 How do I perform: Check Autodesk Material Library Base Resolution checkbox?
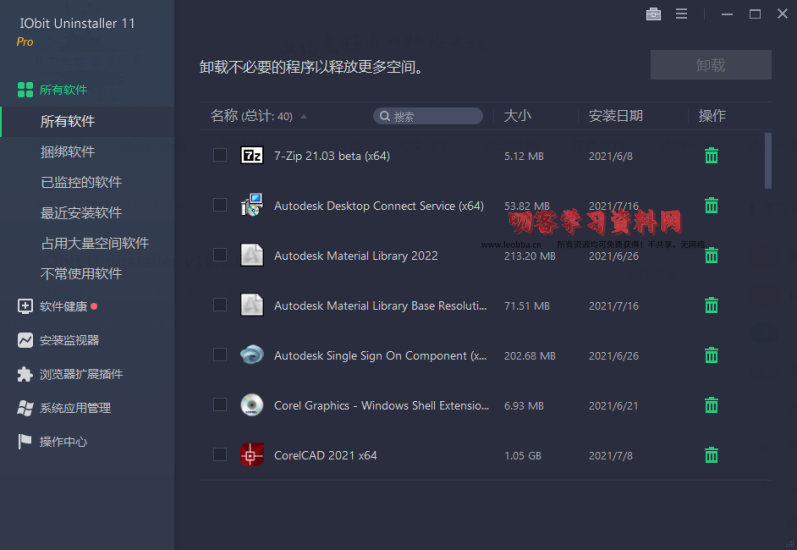(220, 304)
